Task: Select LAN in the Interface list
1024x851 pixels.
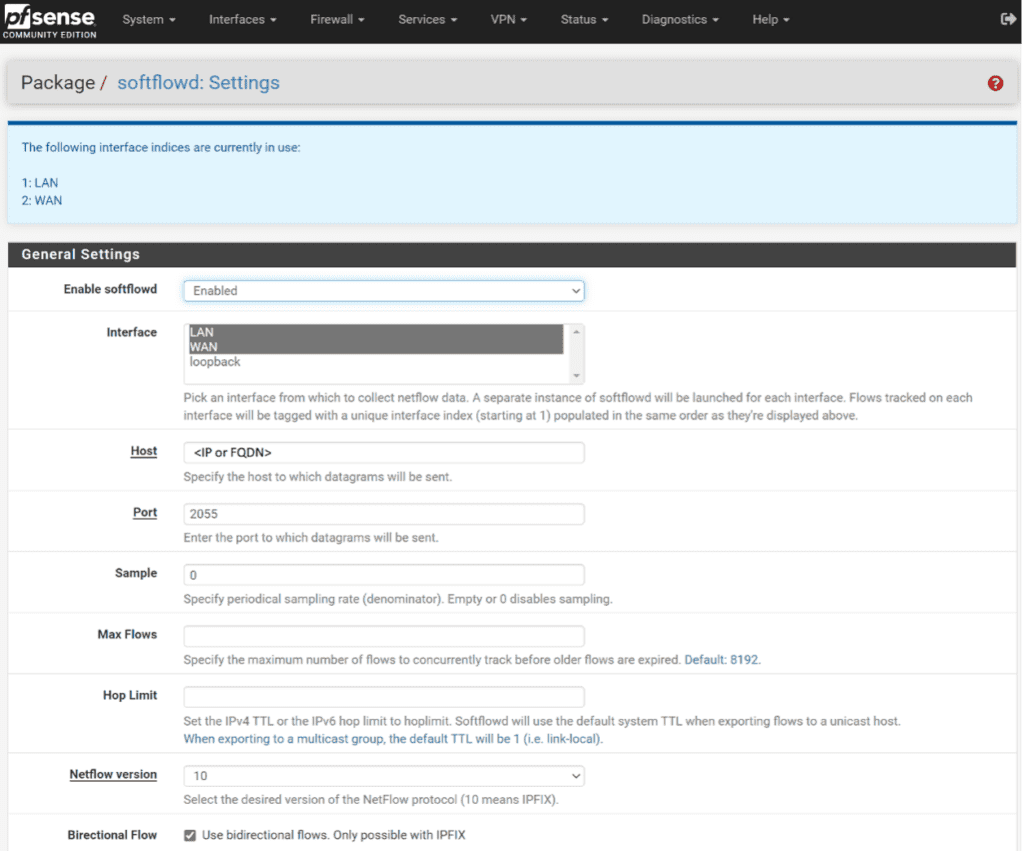Action: [376, 332]
